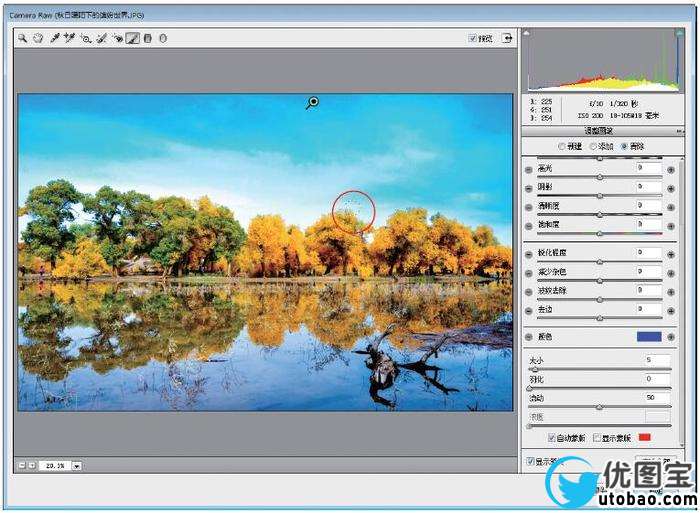This screenshot has height=513, width=700.
Task: Open the red mask overlay color swatch
Action: (644, 437)
